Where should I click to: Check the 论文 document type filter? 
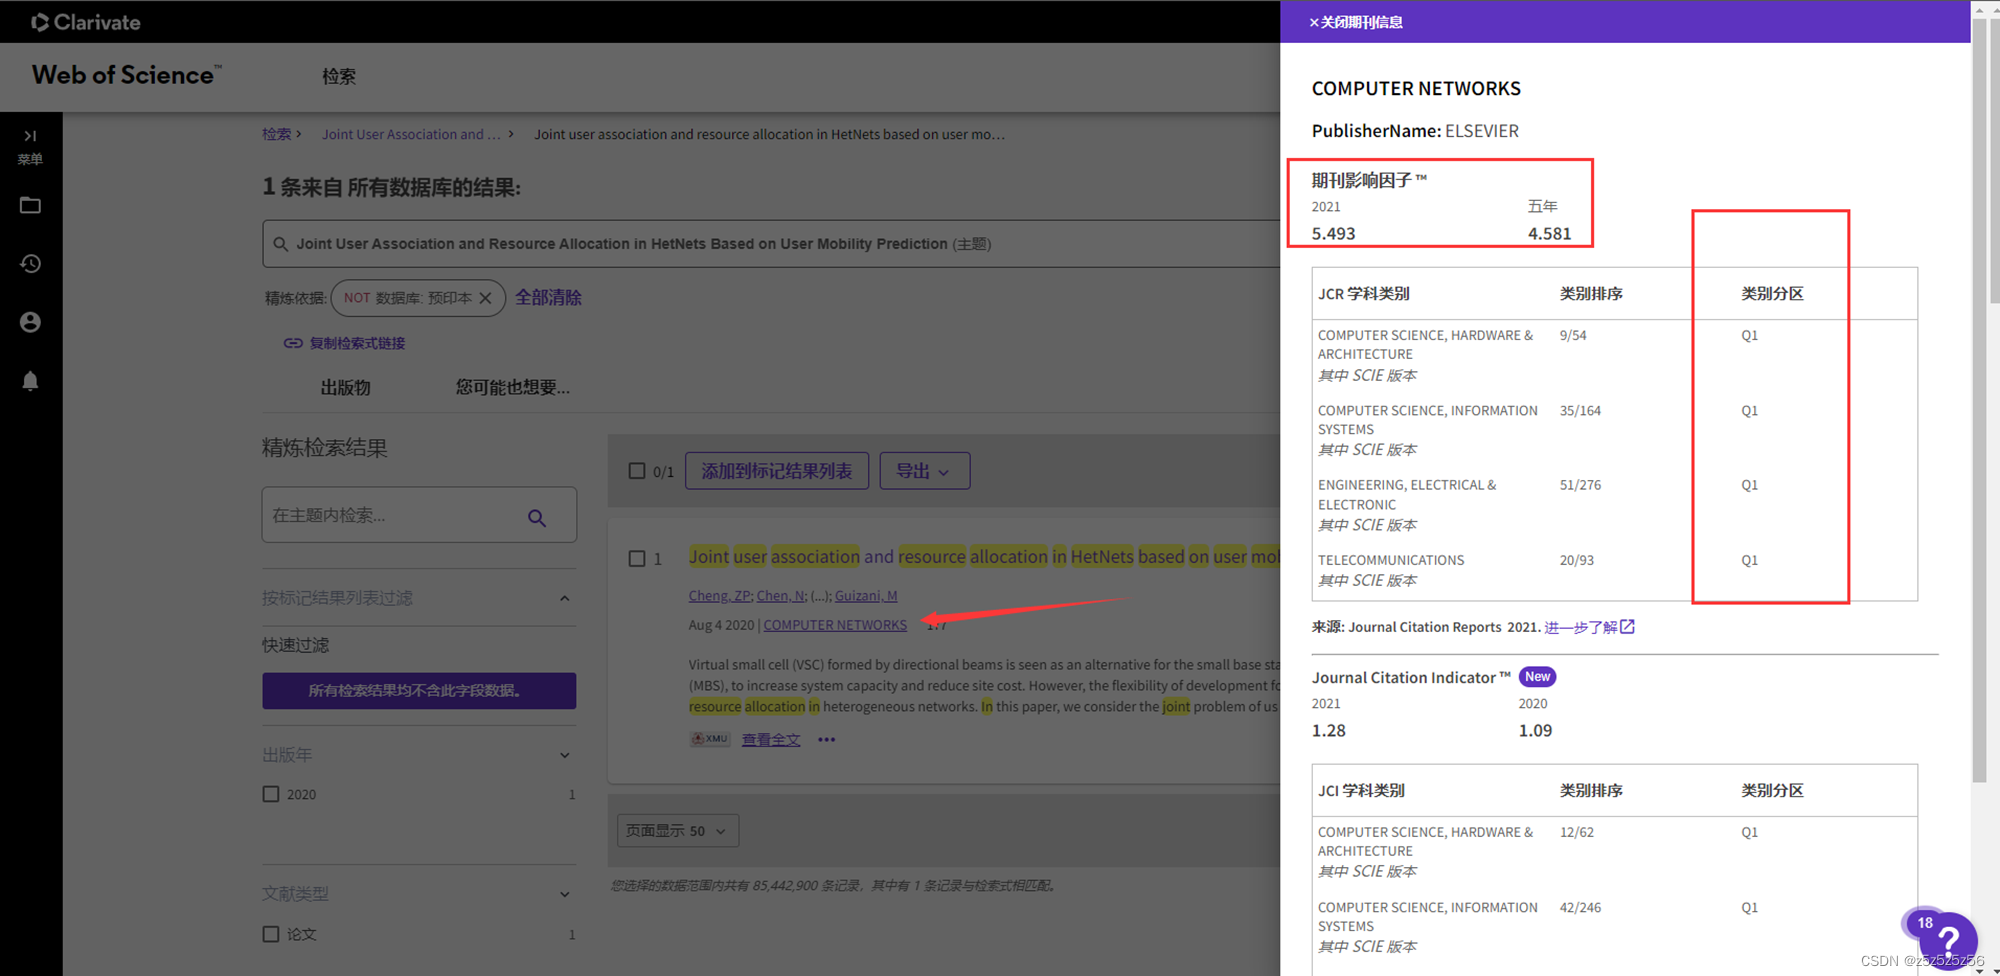tap(271, 934)
